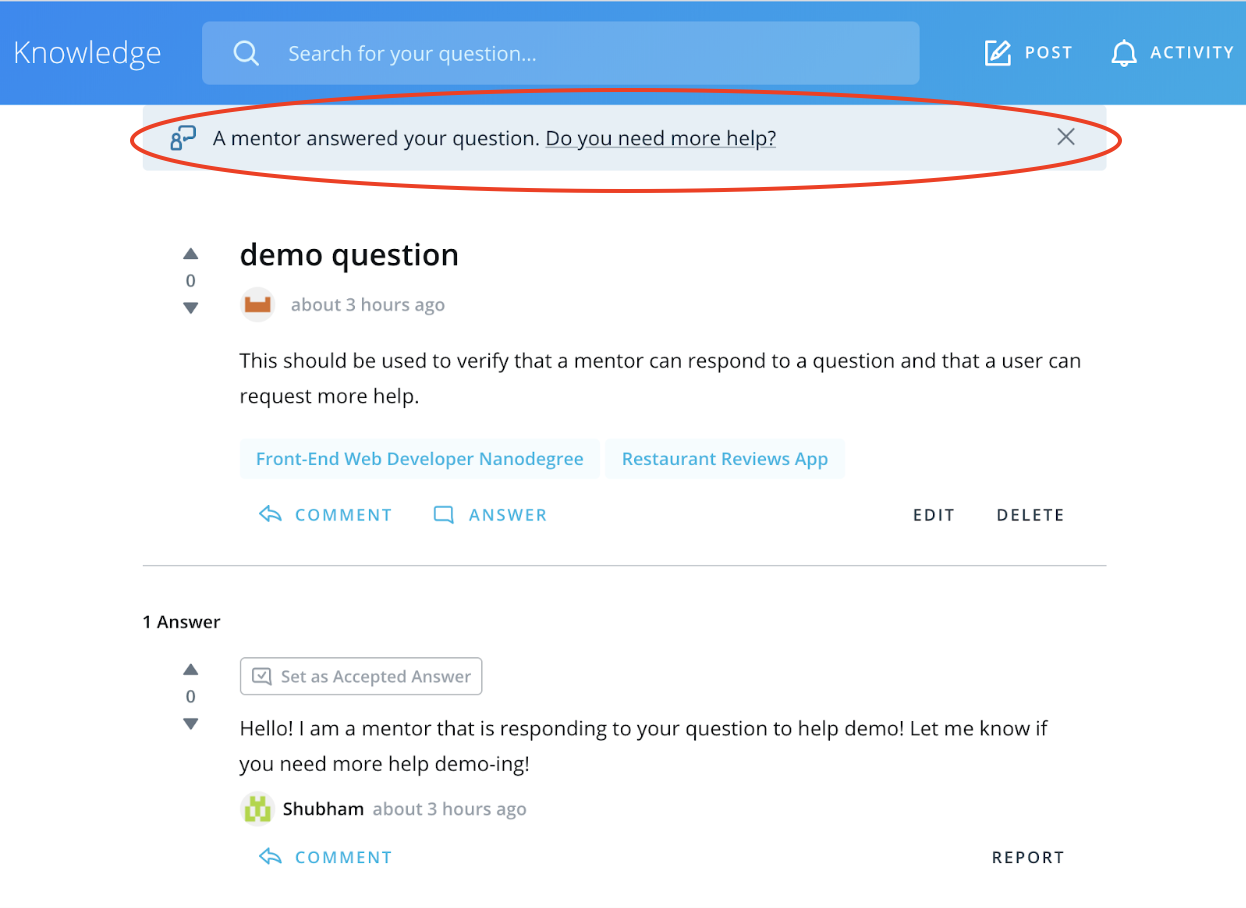Upvote the demo question
Viewport: 1246px width, 908px height.
click(x=191, y=254)
